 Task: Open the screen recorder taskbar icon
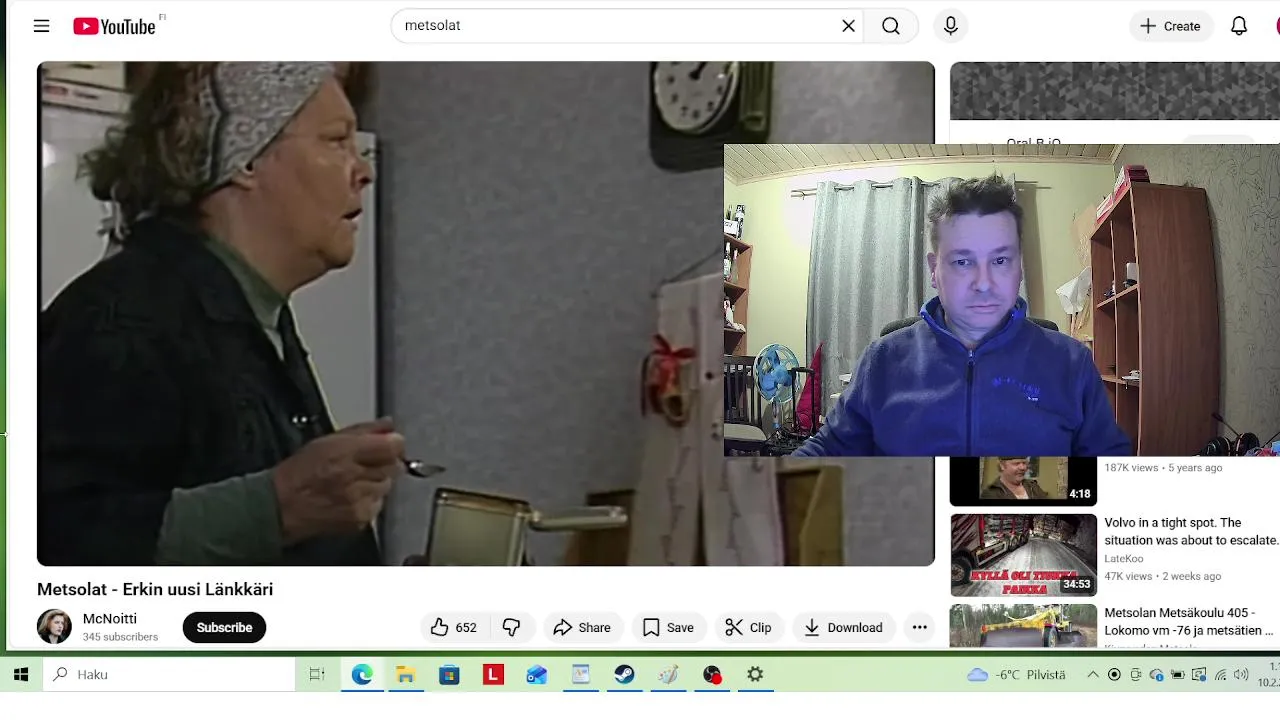click(x=712, y=675)
